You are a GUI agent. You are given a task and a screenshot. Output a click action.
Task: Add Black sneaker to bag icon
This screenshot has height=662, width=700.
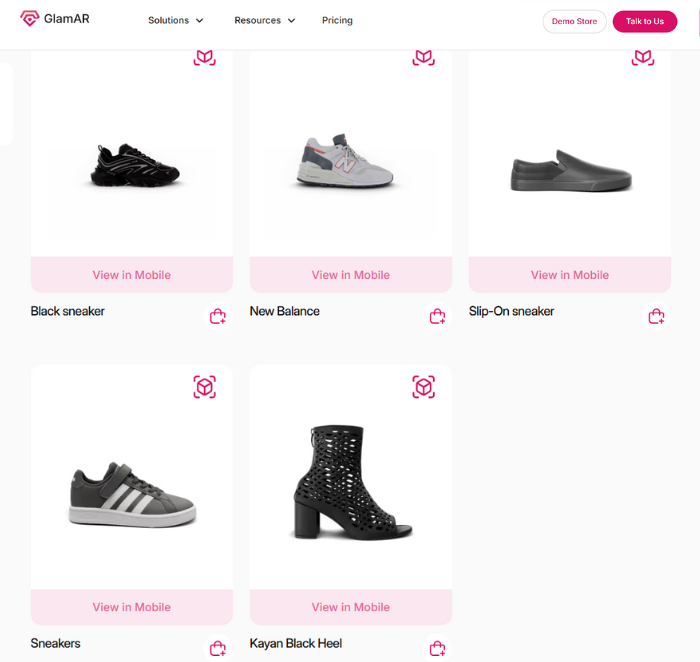click(x=218, y=317)
